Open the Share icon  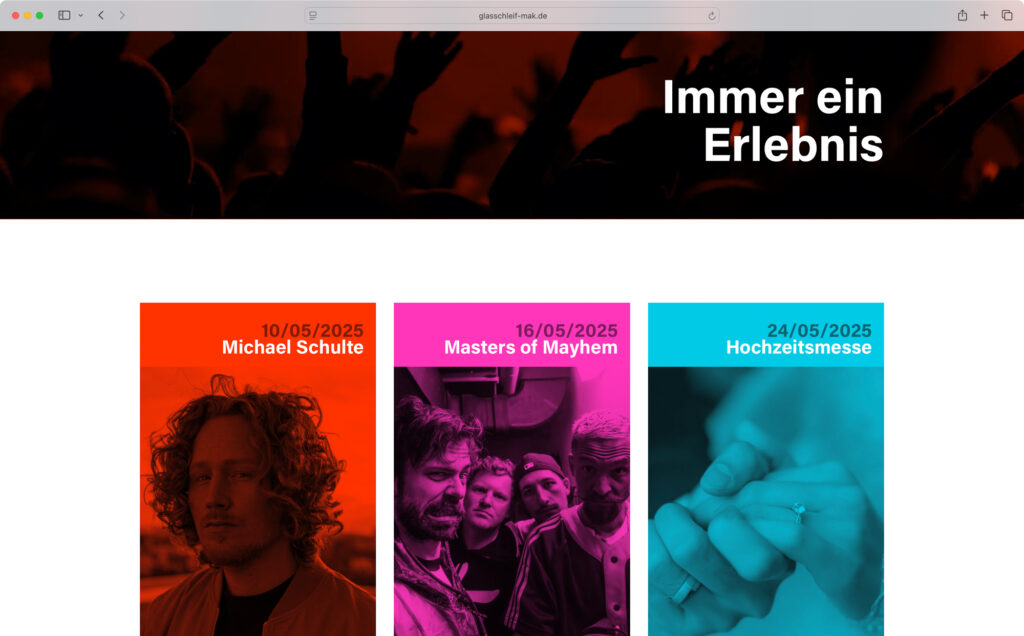pos(962,15)
